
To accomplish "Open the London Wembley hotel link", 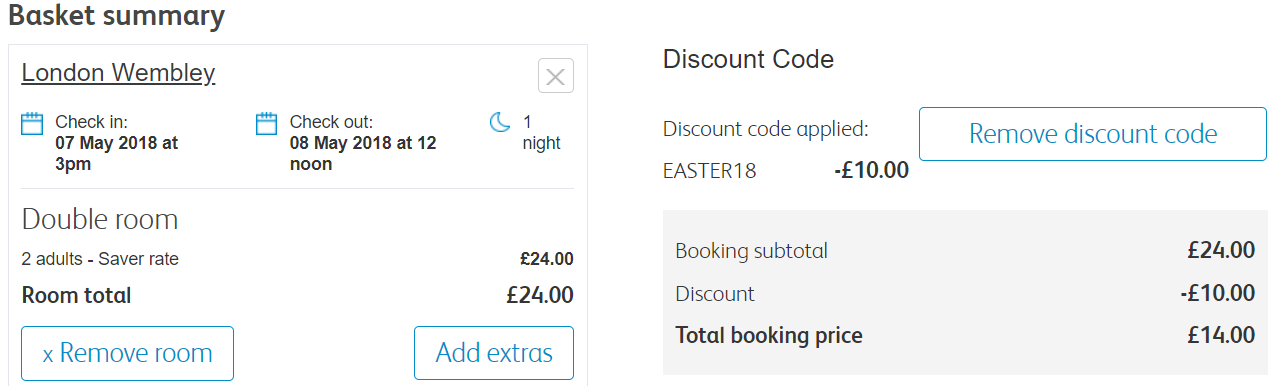I will [x=118, y=73].
